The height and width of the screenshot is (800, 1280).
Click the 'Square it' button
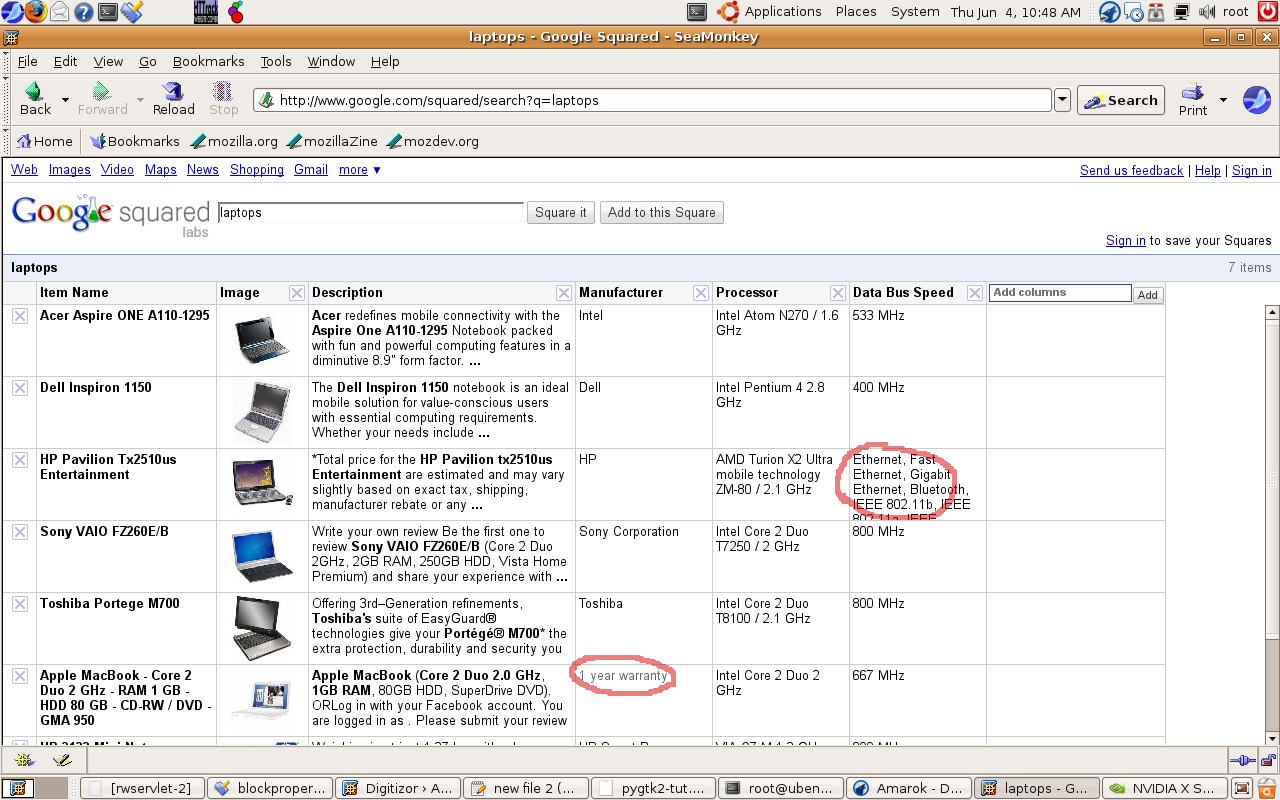tap(561, 212)
